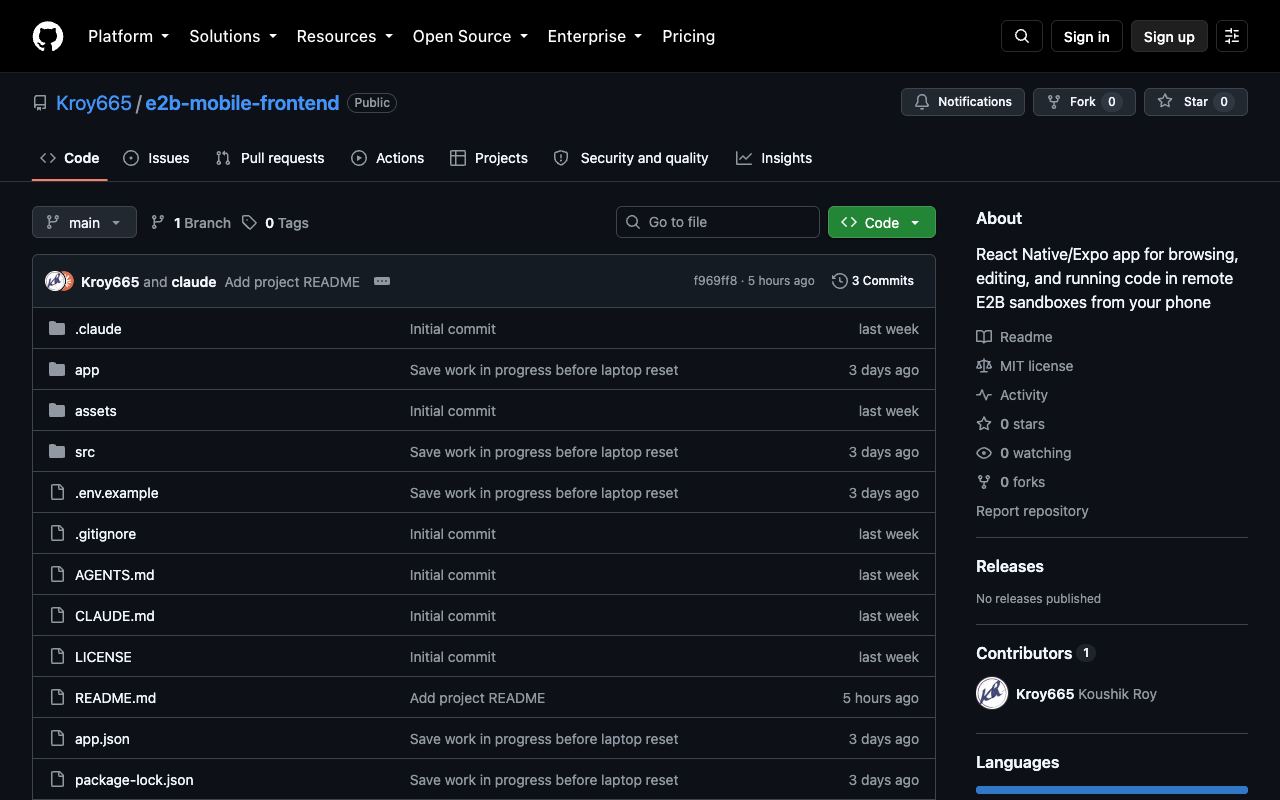This screenshot has width=1280, height=800.
Task: Open the claude co-author link
Action: tap(194, 282)
